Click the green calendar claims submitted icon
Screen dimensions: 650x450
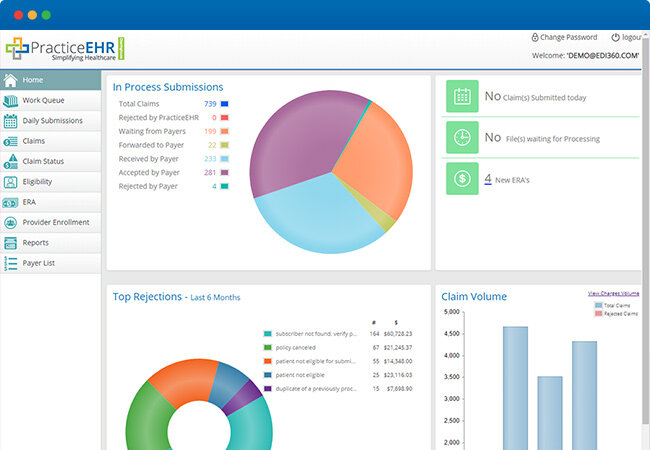[462, 97]
